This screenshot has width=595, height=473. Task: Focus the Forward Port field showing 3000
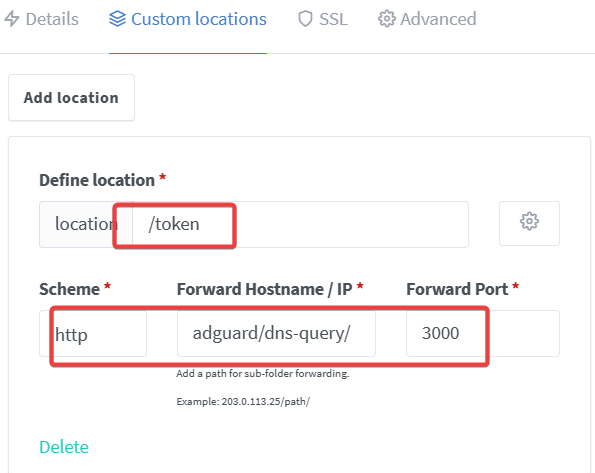[x=483, y=334]
